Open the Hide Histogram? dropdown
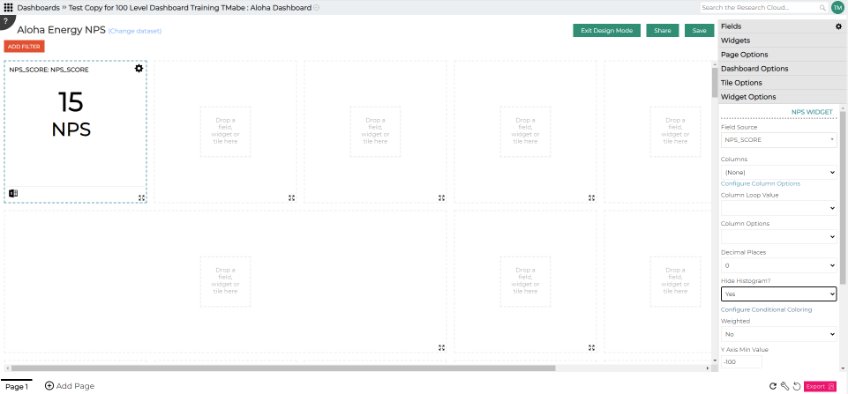Viewport: 848px width, 394px height. pyautogui.click(x=779, y=294)
